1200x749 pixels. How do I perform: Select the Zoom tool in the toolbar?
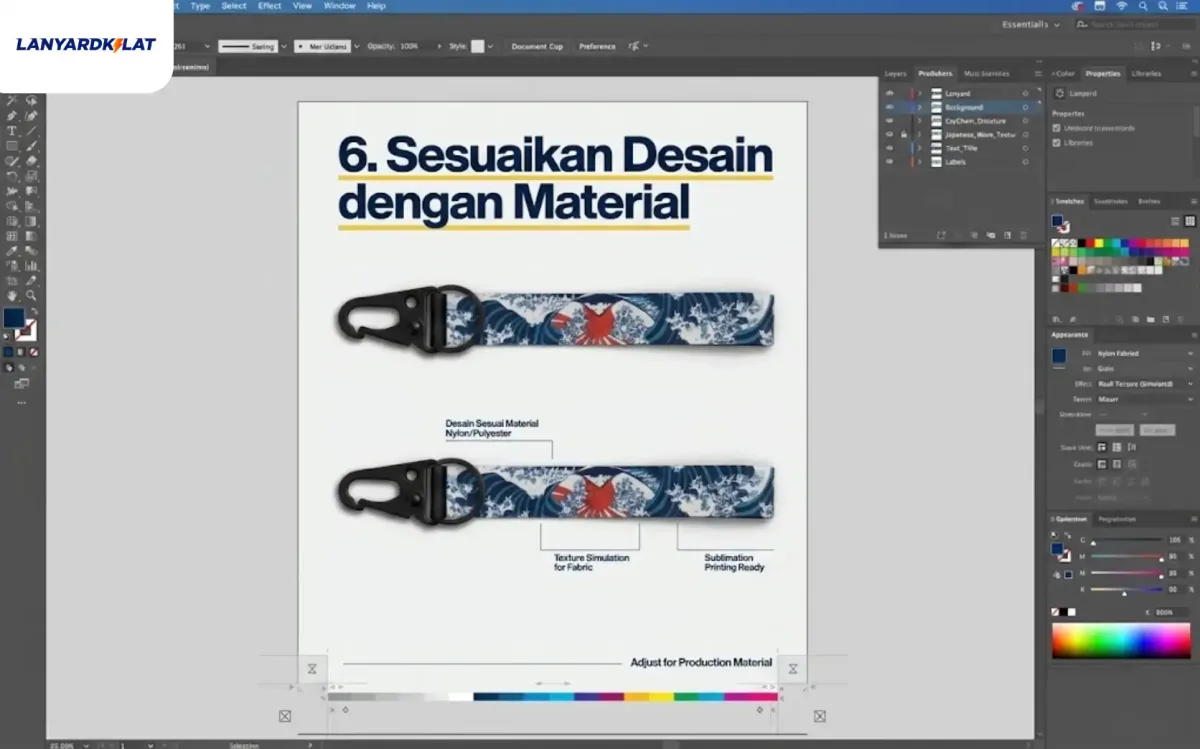click(31, 296)
